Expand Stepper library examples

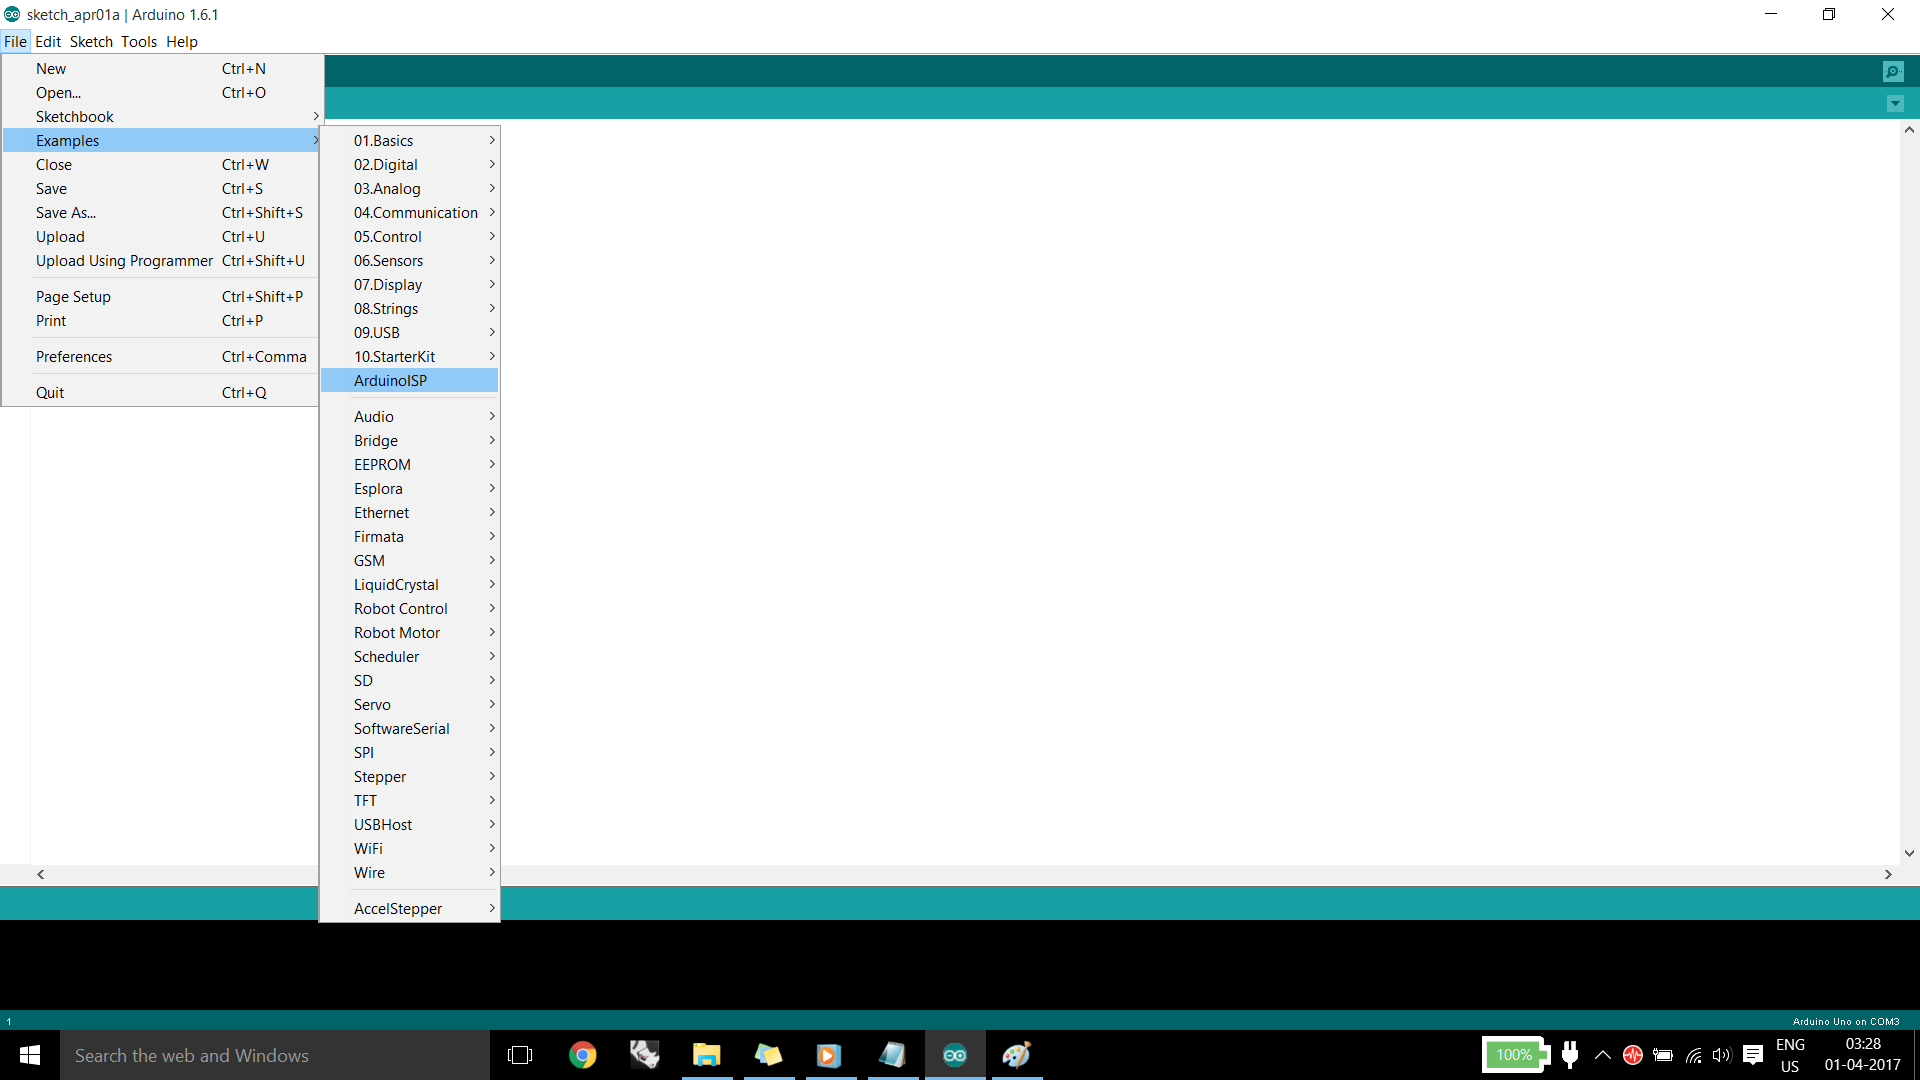click(x=410, y=777)
